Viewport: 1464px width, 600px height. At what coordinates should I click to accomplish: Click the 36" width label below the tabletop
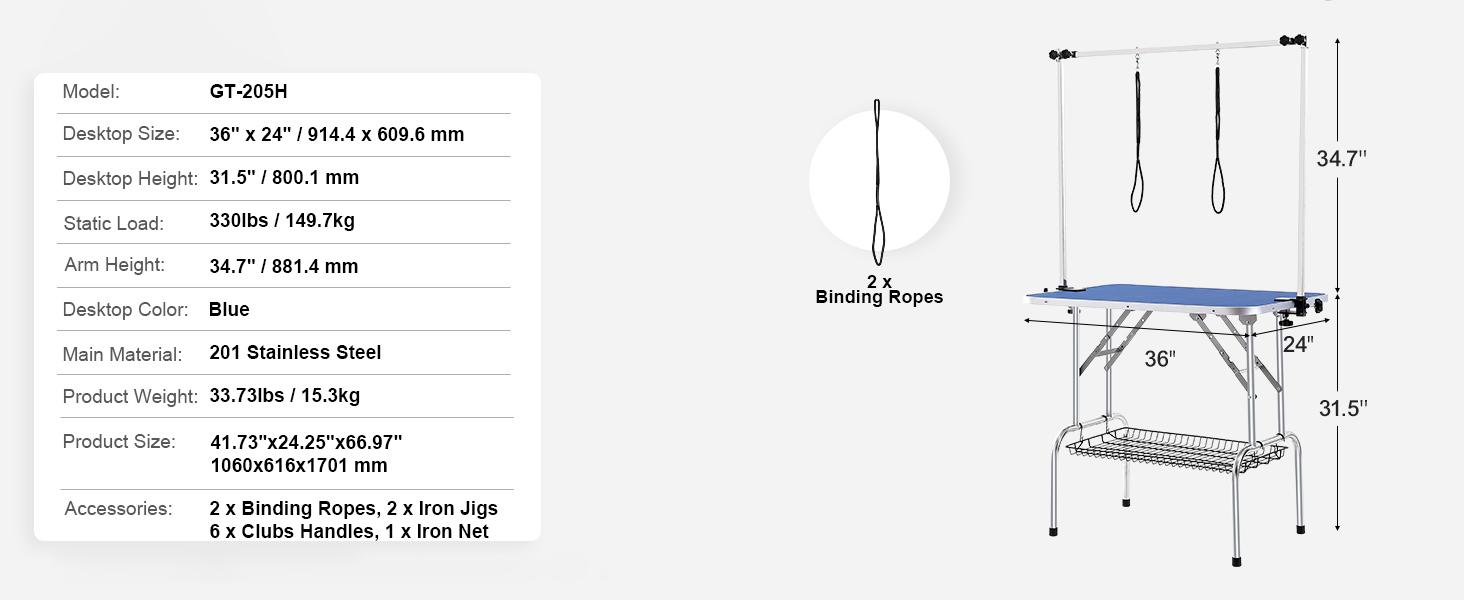tap(1160, 359)
